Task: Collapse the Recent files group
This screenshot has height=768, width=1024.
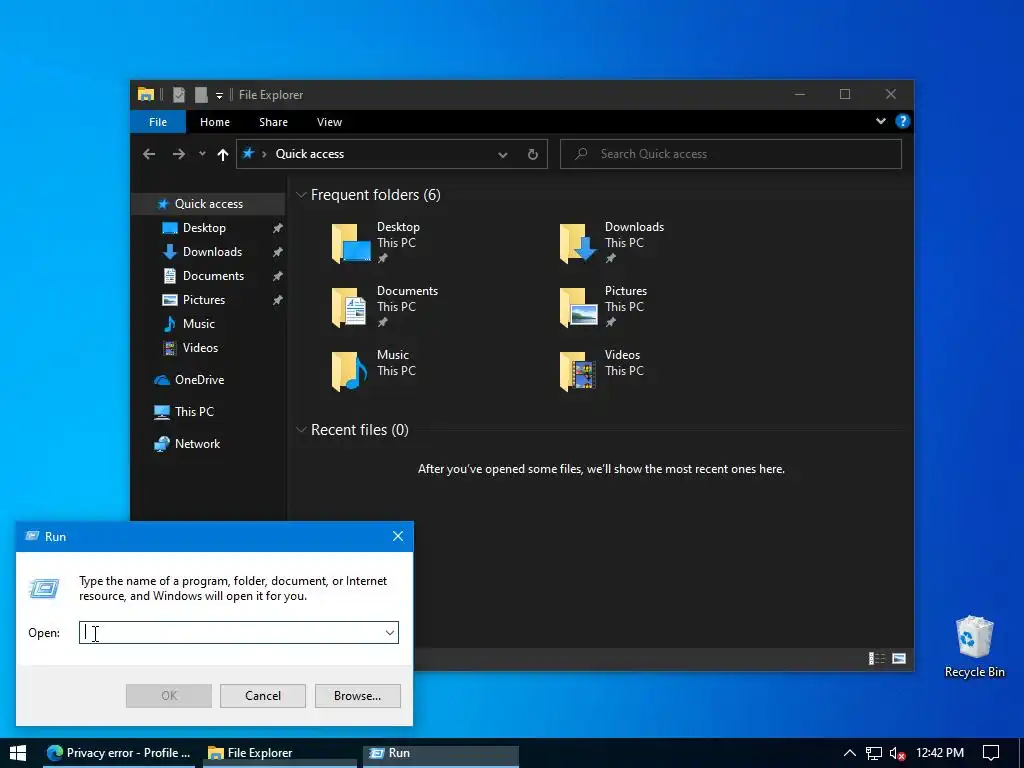Action: point(301,430)
